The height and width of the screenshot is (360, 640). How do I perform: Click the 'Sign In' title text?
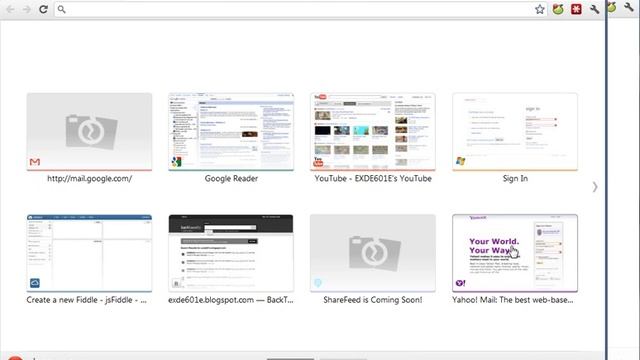(515, 178)
